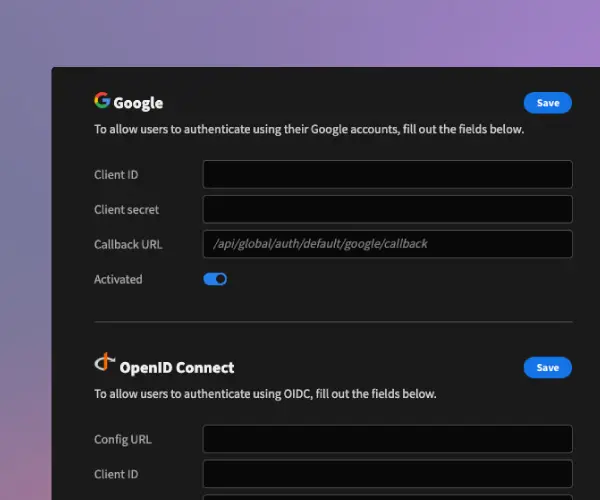Save the Google authentication settings
Image resolution: width=600 pixels, height=500 pixels.
coord(548,103)
